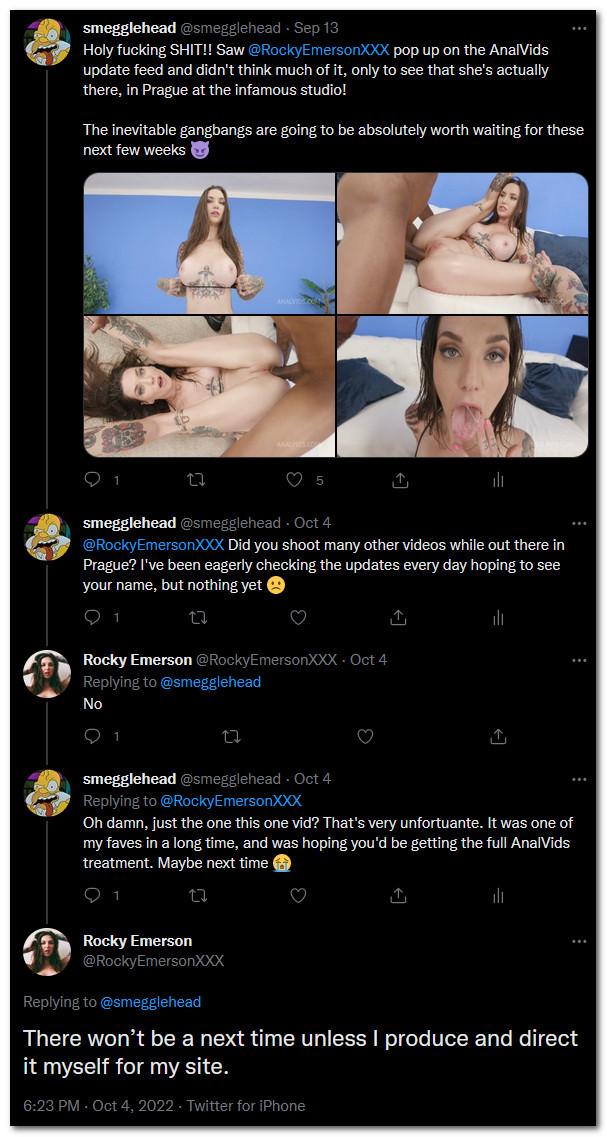Like the Sep 13 tweet with 5 likes

(x=295, y=480)
